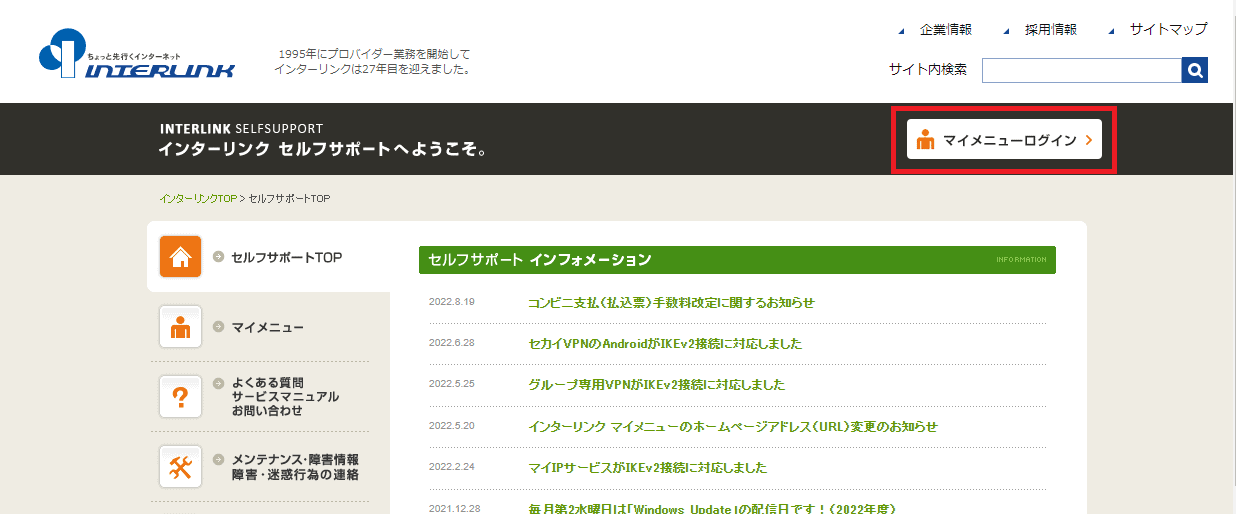Select よくある質問 サービスマニュアル sidebar item
Image resolution: width=1236 pixels, height=514 pixels.
pyautogui.click(x=285, y=396)
